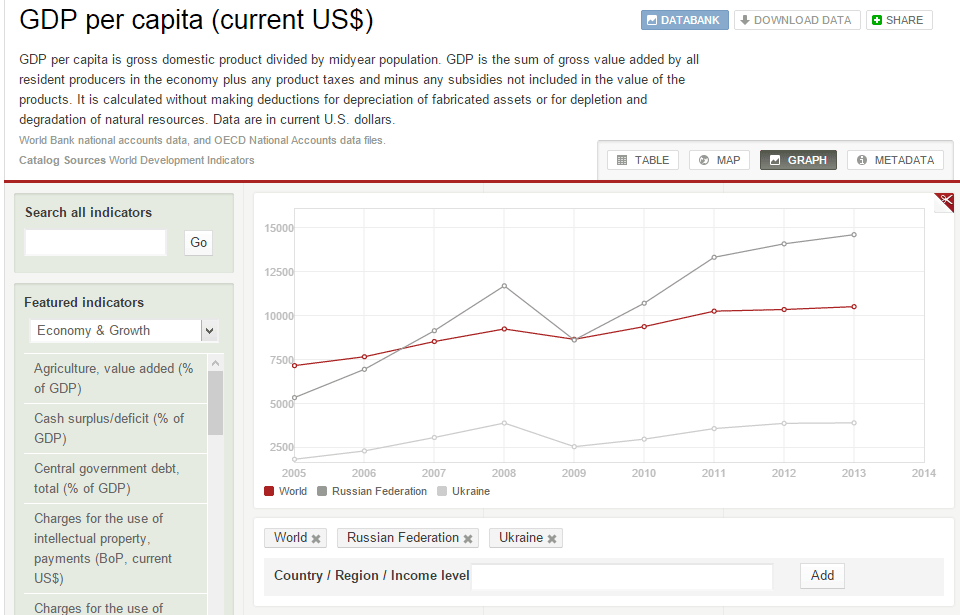Open Agriculture, value added (% of GDP)

click(115, 378)
